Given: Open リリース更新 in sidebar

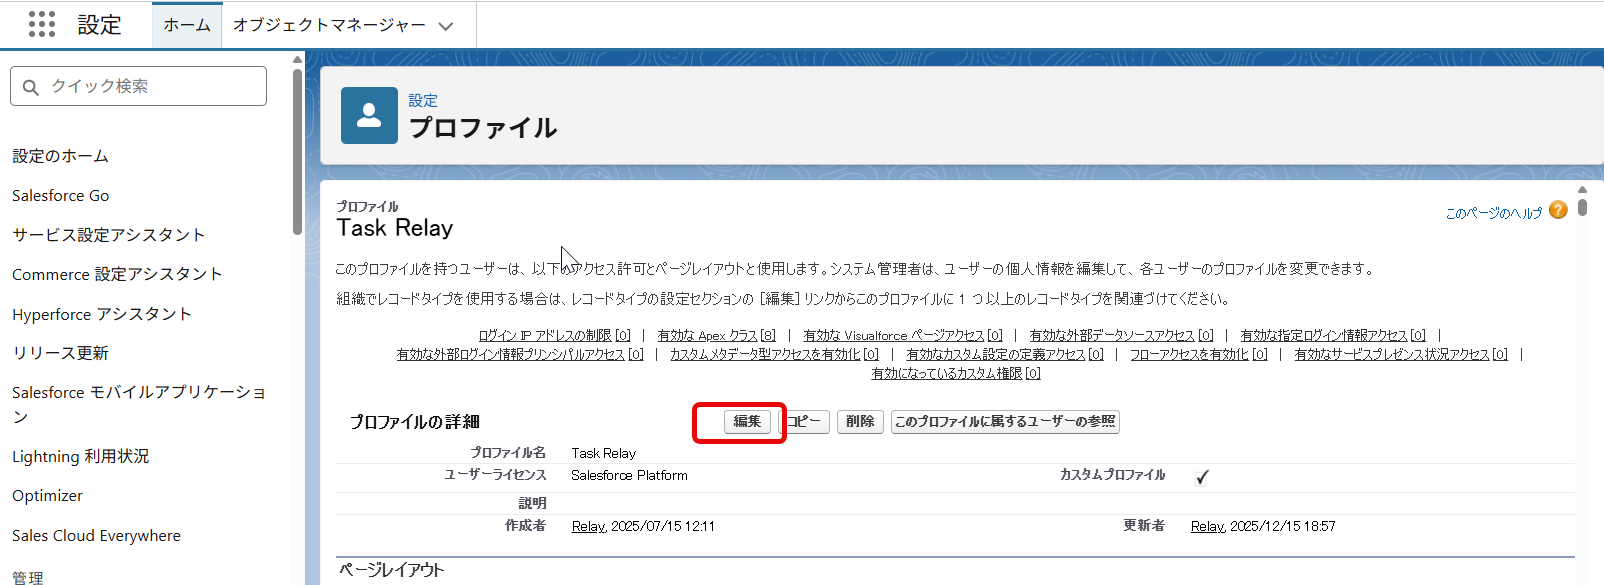Looking at the screenshot, I should tap(60, 353).
